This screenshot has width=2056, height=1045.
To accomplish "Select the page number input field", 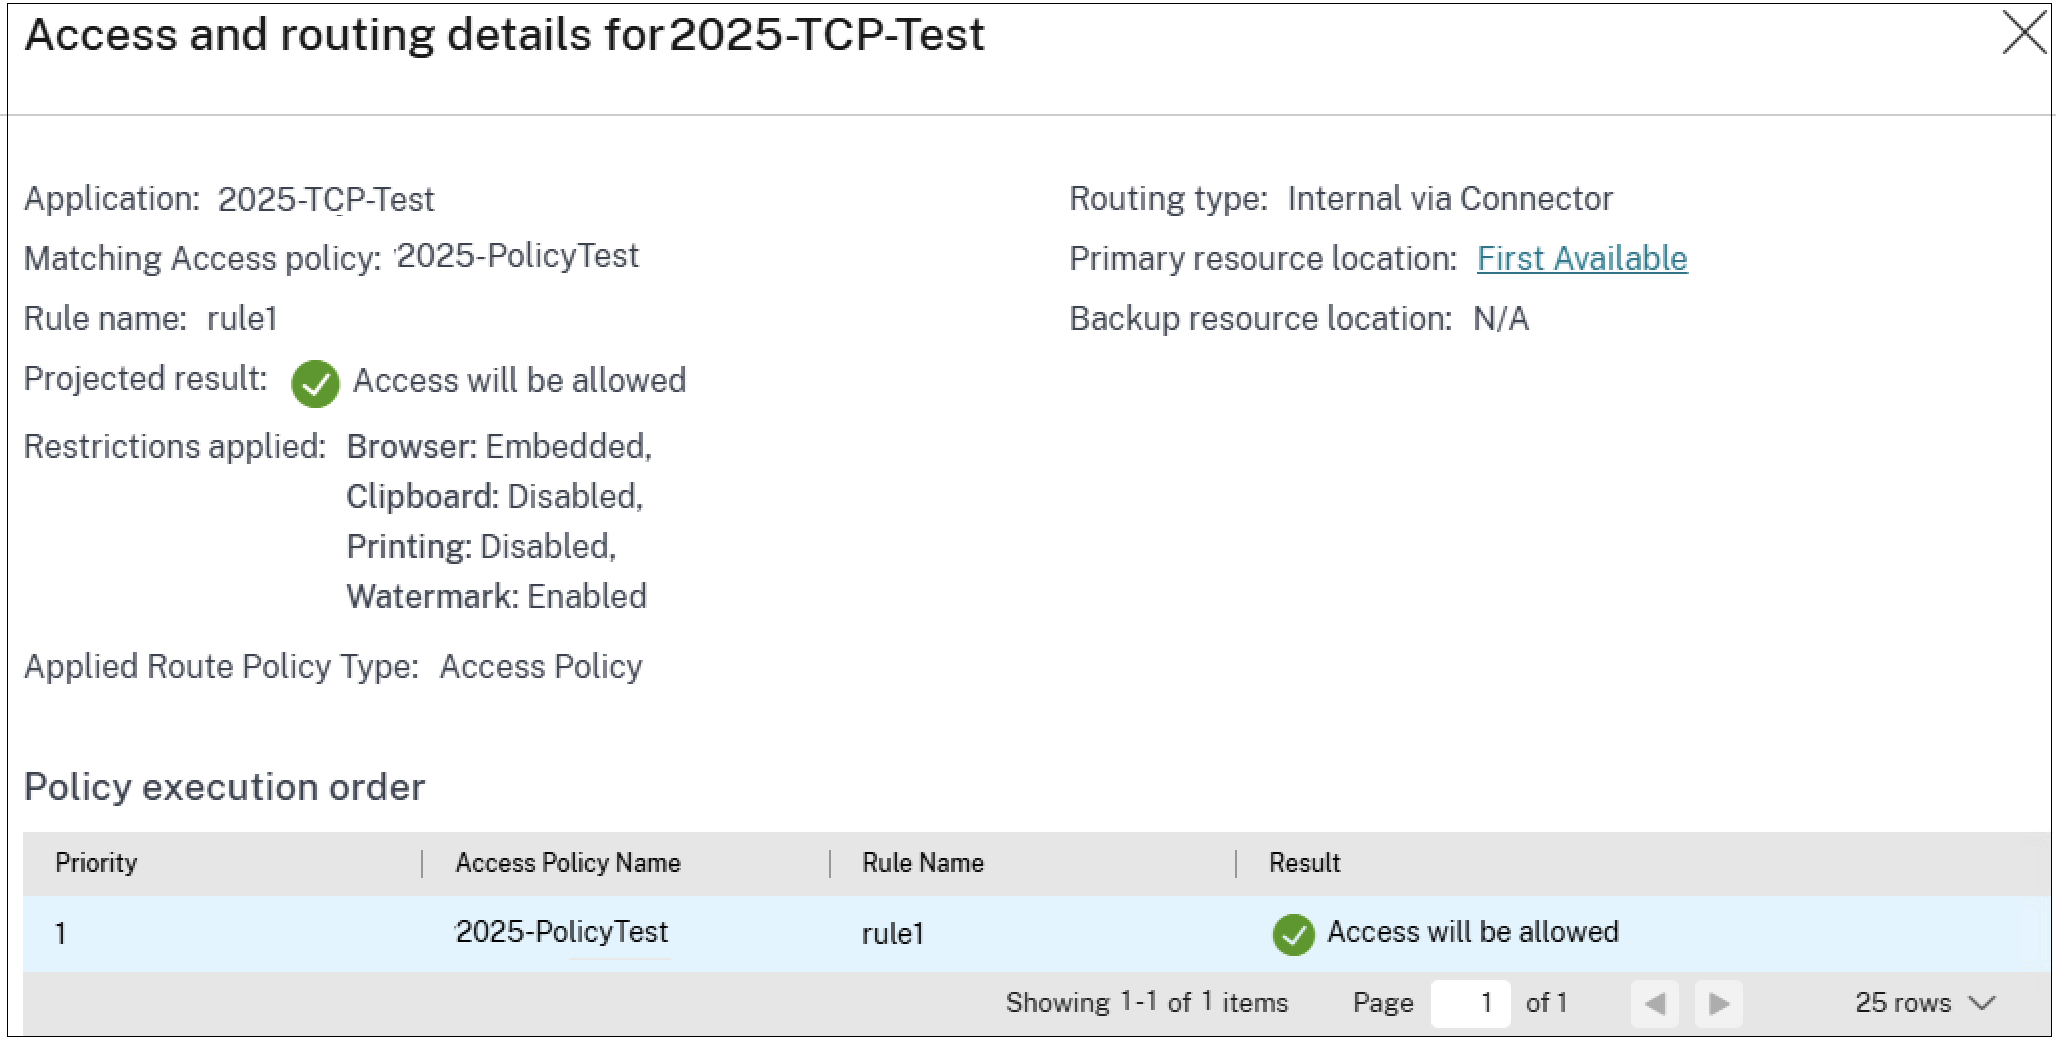I will (1471, 1003).
